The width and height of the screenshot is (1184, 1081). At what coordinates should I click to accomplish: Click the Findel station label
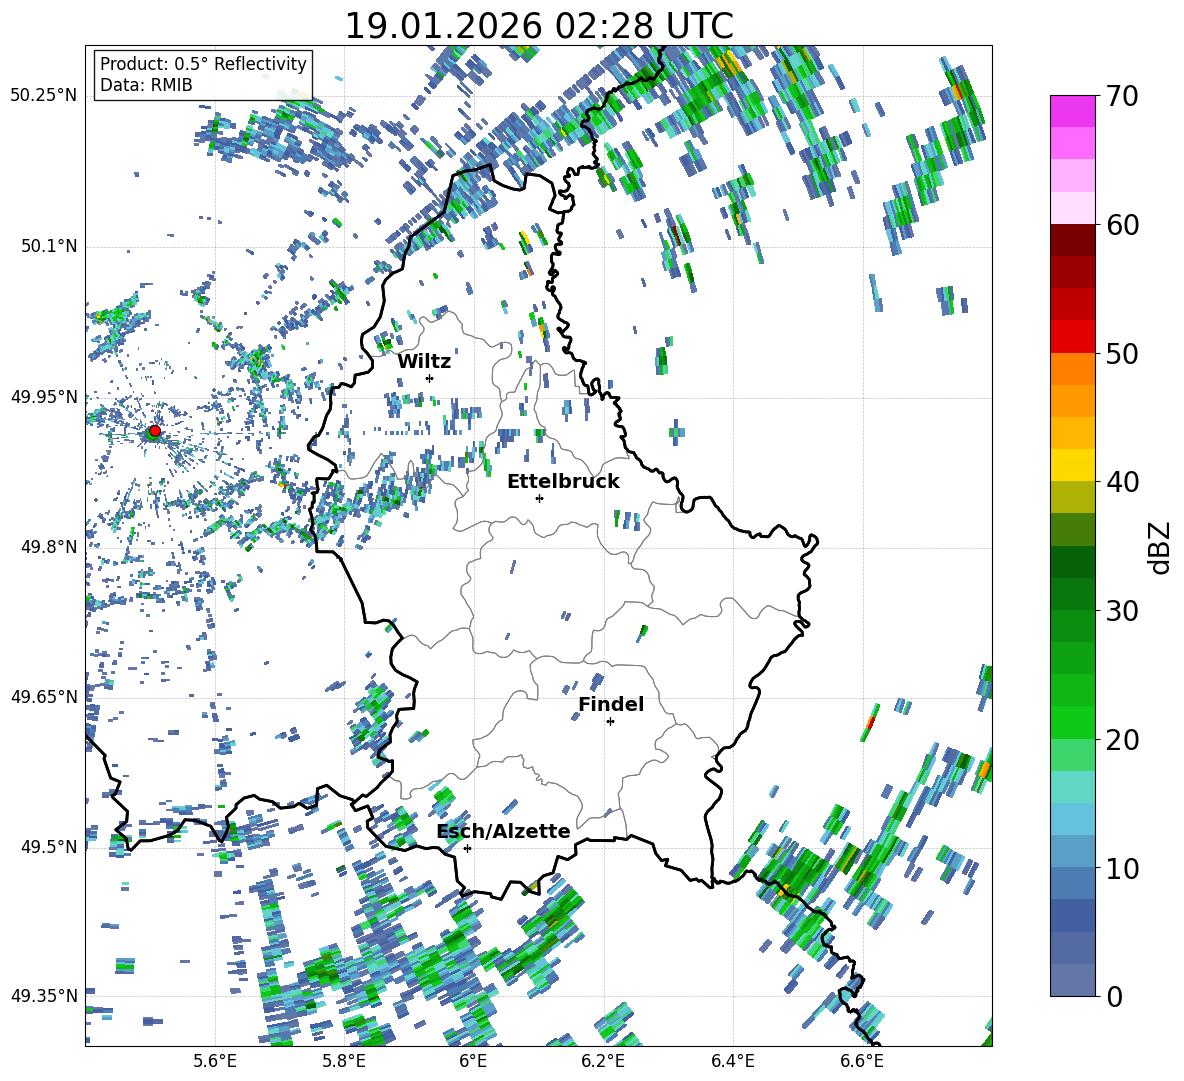click(611, 704)
